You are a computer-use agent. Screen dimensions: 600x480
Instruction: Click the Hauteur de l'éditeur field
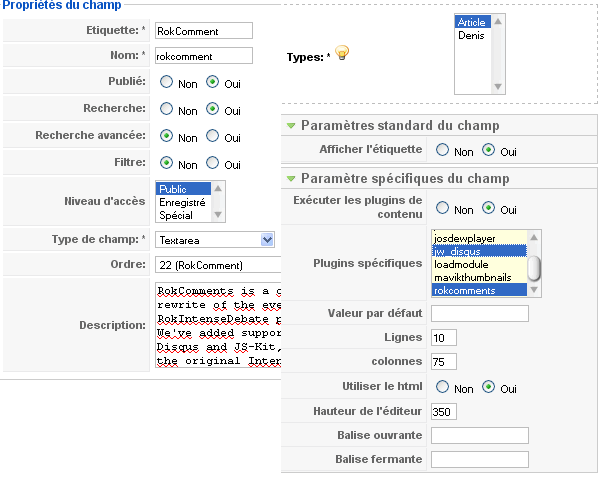click(x=444, y=411)
